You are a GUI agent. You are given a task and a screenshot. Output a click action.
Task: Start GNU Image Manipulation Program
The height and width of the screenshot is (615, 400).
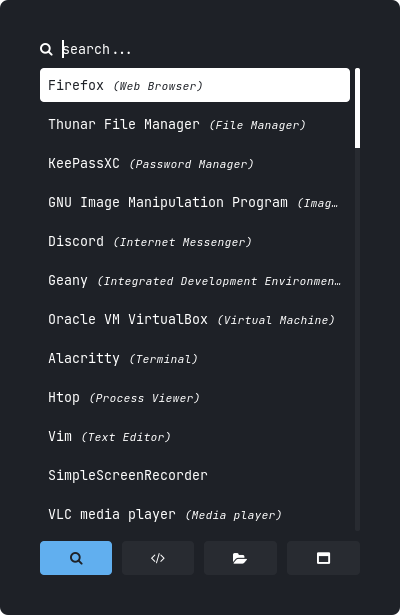[195, 202]
